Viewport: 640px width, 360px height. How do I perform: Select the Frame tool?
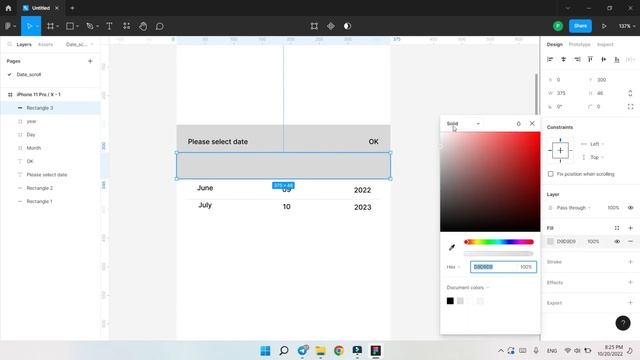(x=51, y=26)
